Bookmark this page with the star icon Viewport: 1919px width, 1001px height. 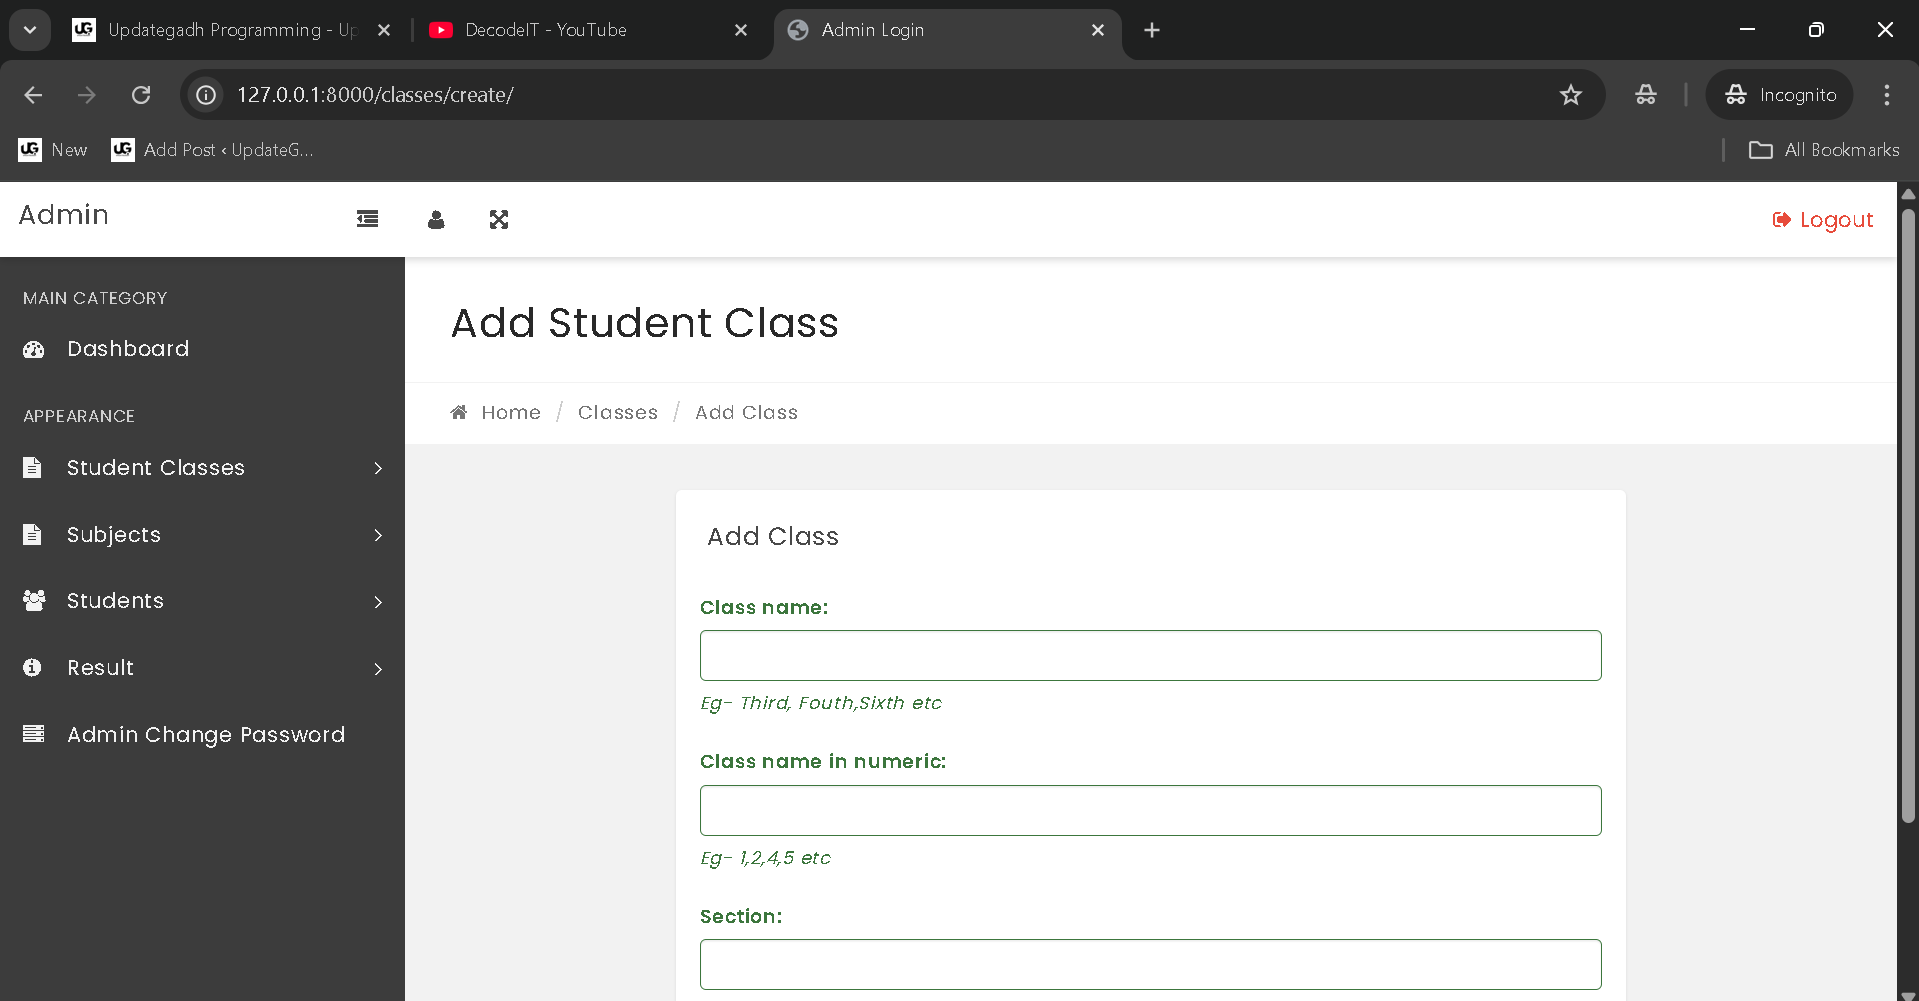click(x=1570, y=95)
